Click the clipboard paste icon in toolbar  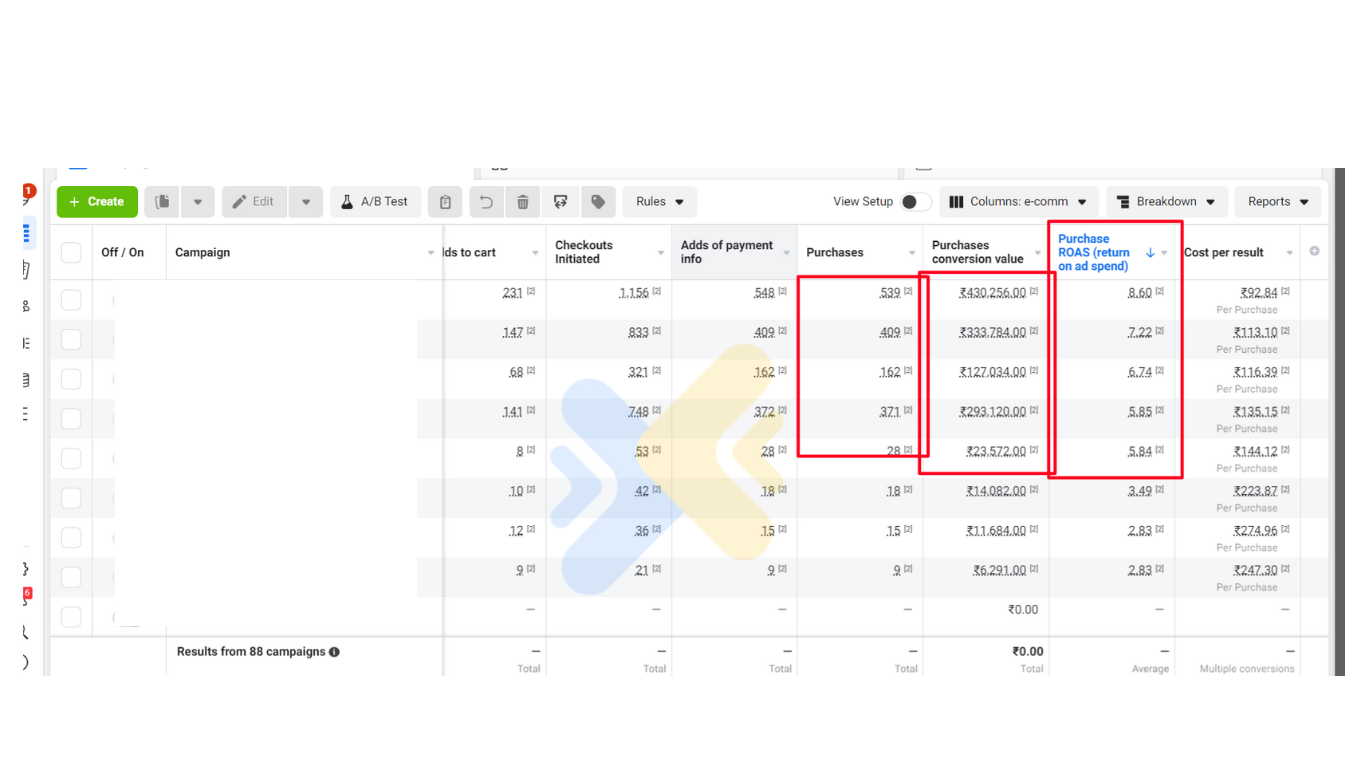(x=445, y=202)
